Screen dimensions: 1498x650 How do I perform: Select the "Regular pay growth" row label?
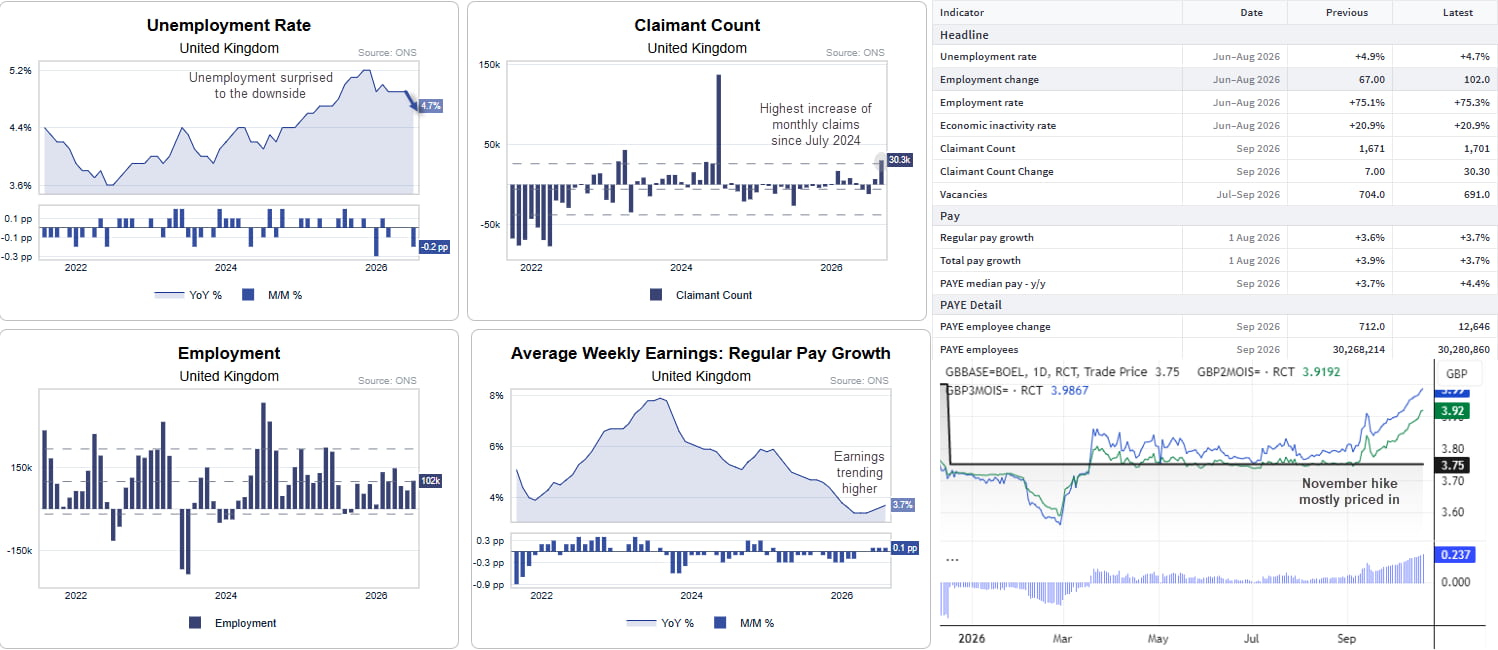click(987, 238)
